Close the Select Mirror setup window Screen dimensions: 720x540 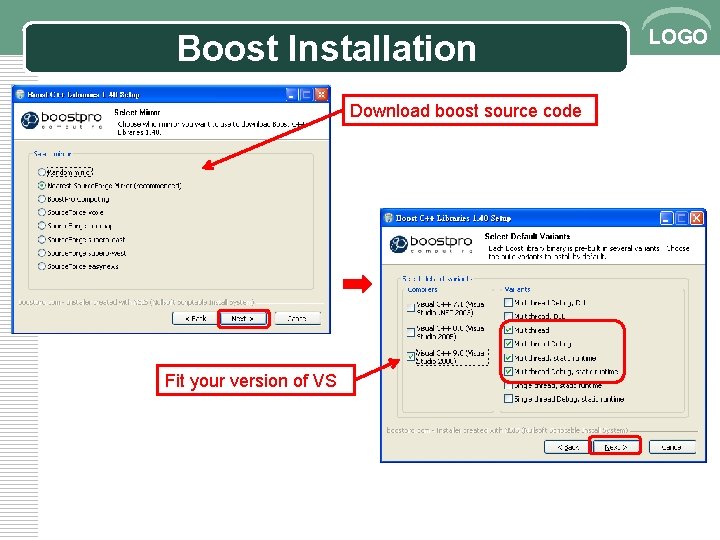pos(322,95)
